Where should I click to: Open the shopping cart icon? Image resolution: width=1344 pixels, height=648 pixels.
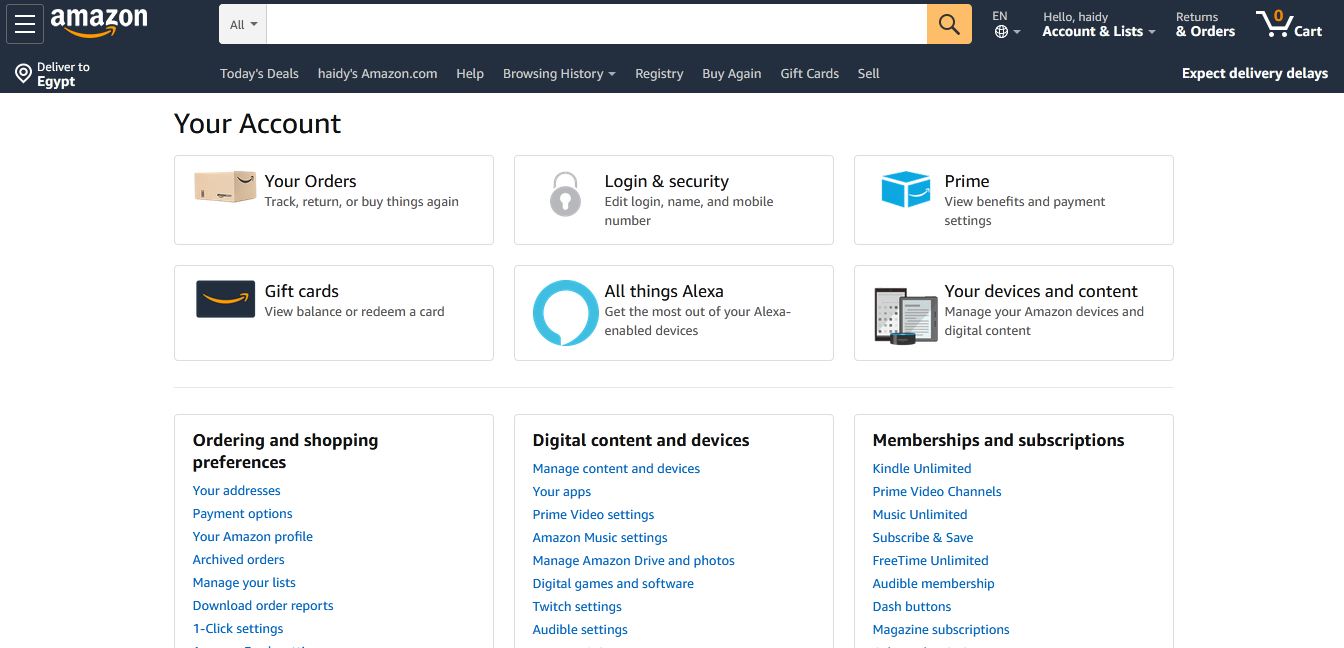coord(1289,24)
